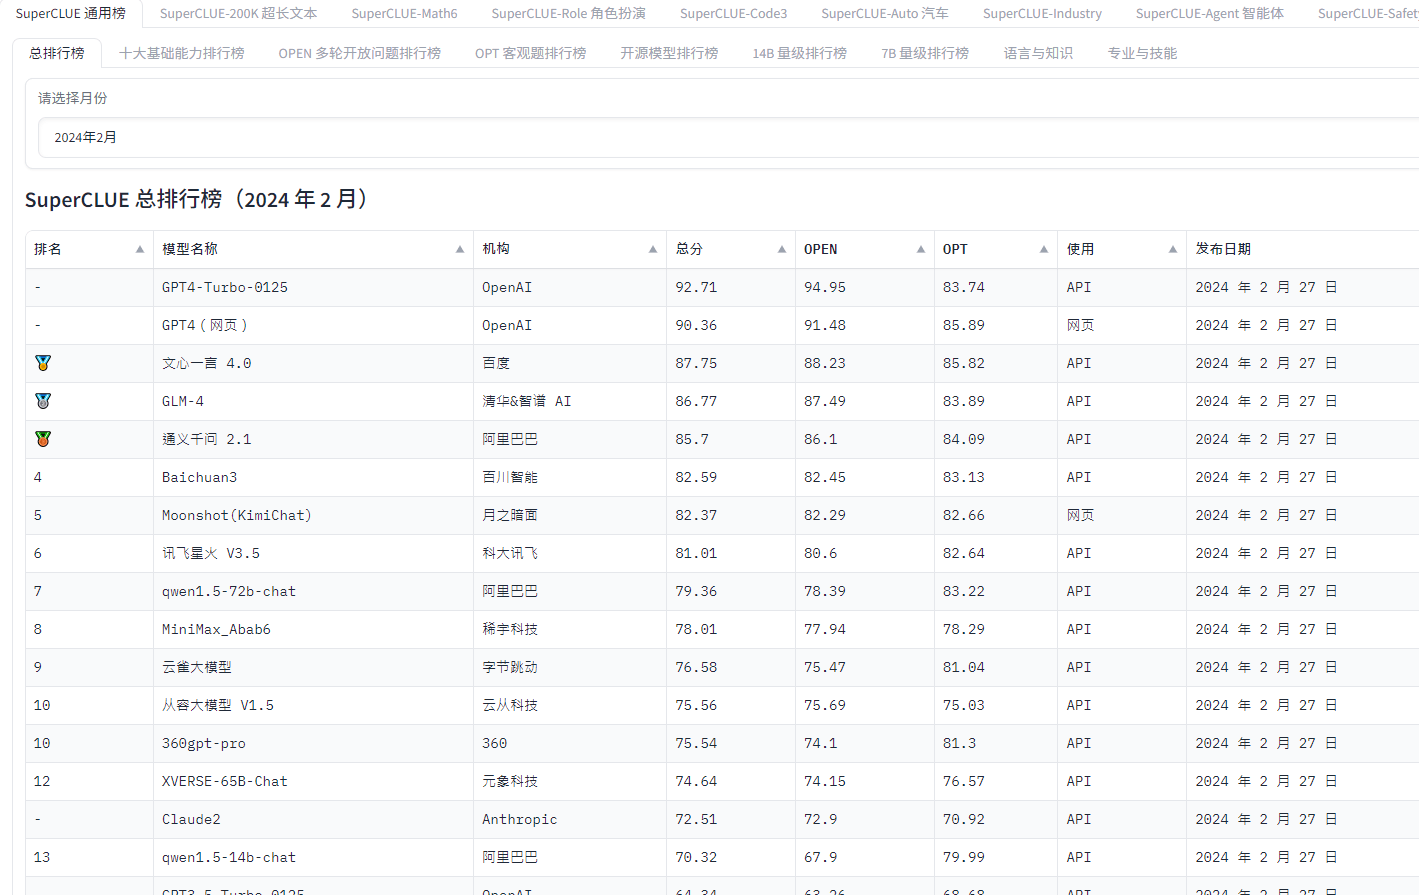
Task: Click the SuperCLUE 总排行榜 heading text
Action: [x=201, y=200]
